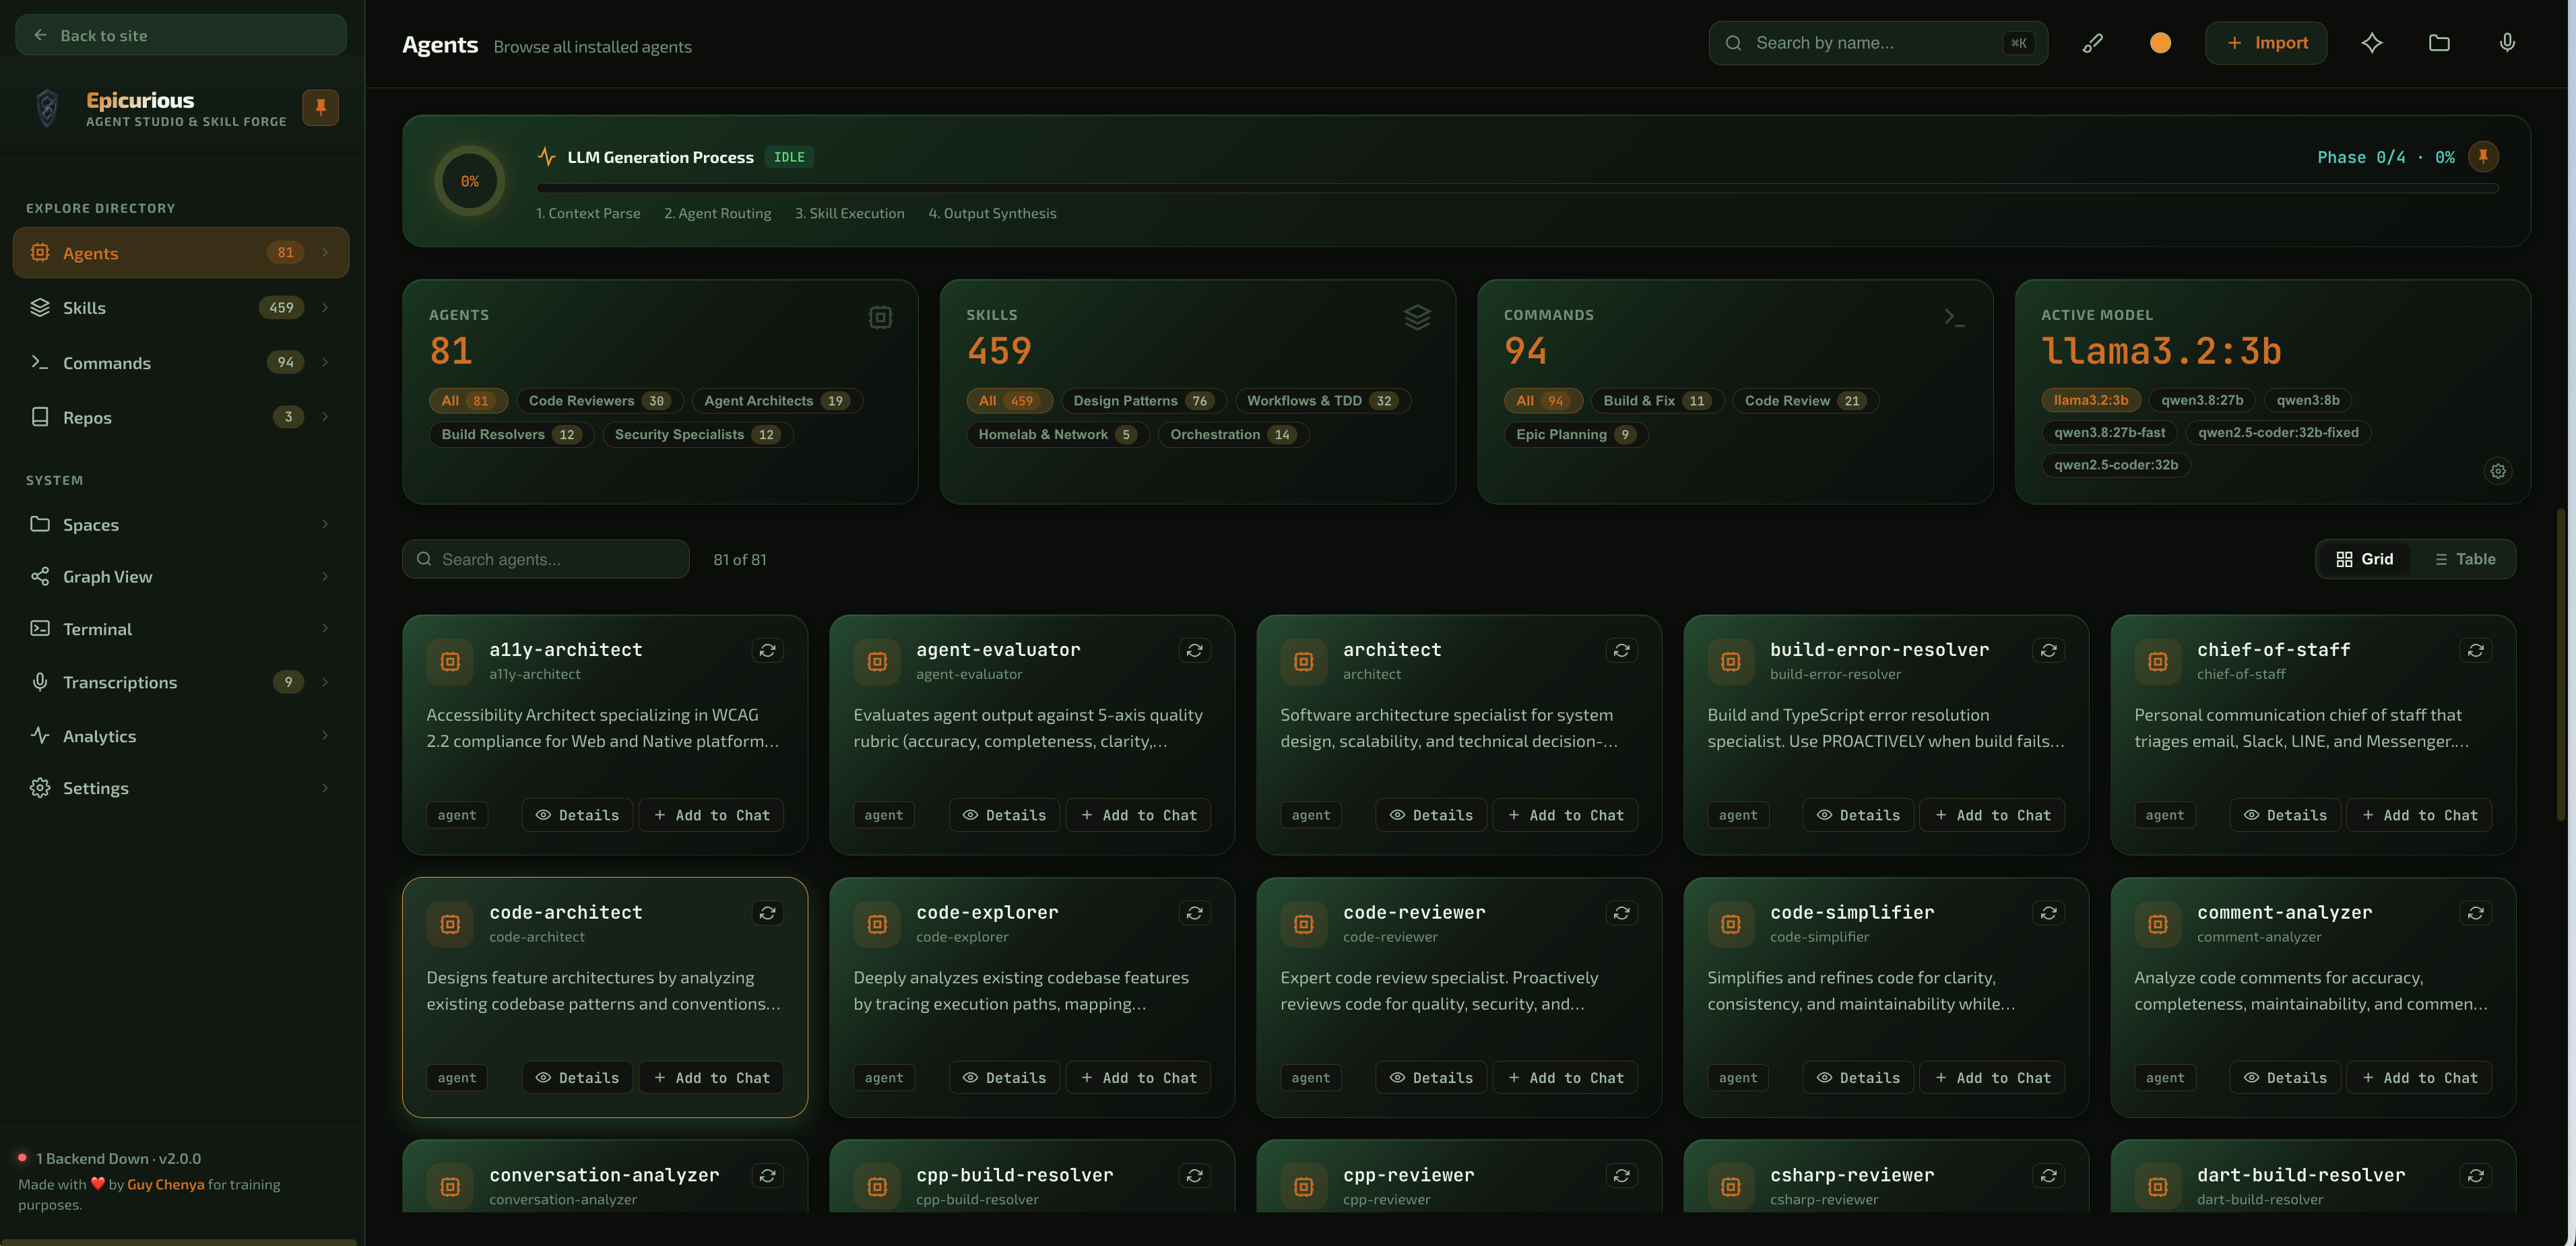Expand Commands sidebar chevron
Image resolution: width=2576 pixels, height=1246 pixels.
tap(325, 362)
